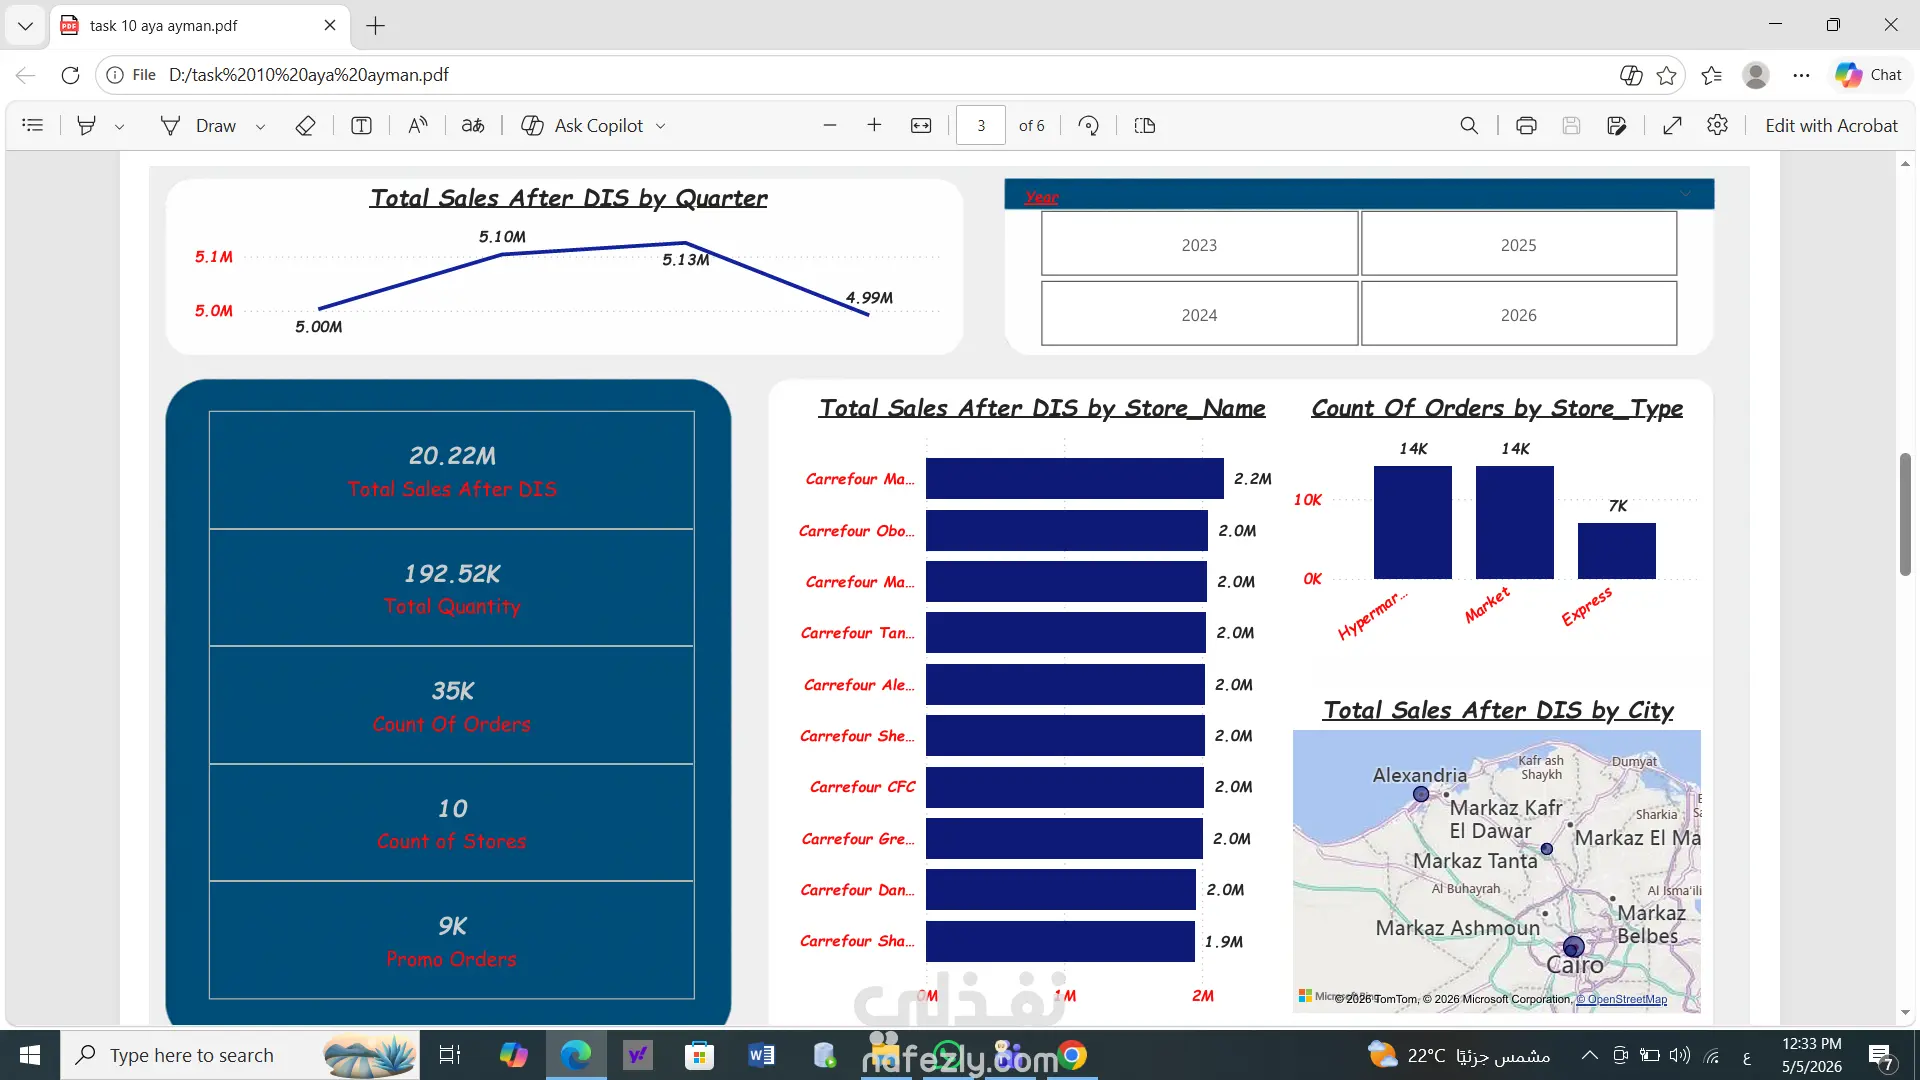This screenshot has height=1080, width=1920.
Task: Open the Favorites list
Action: (x=1711, y=75)
